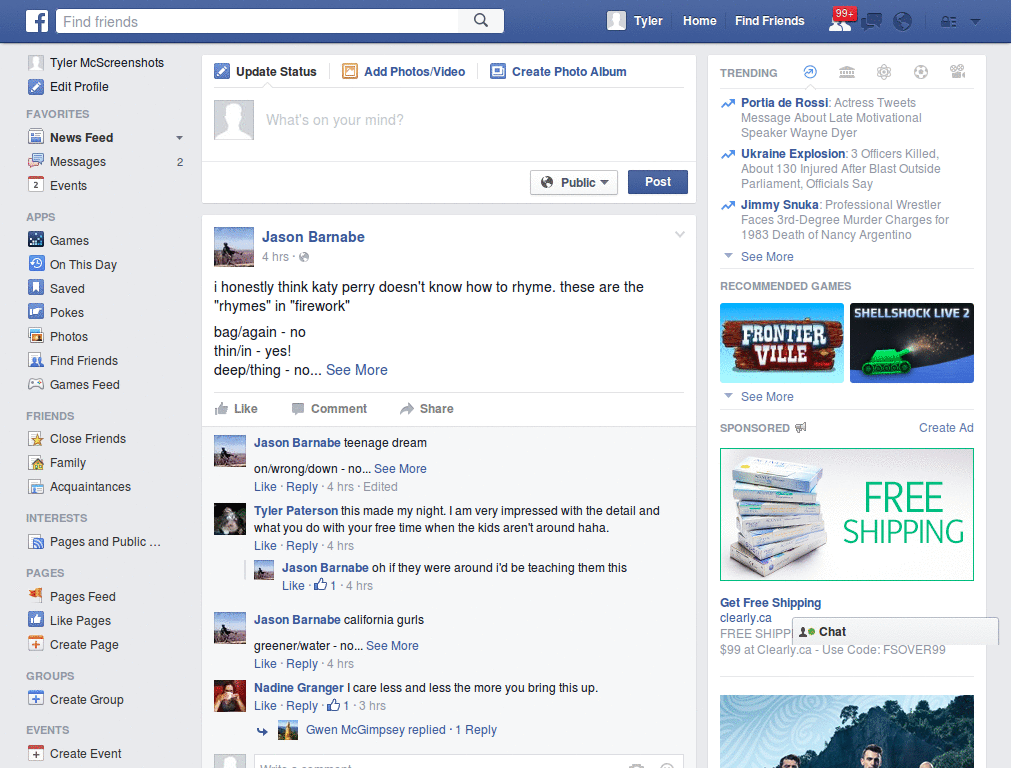Screen dimensions: 1024x768
Task: Expand See More under Recommended Games
Action: (767, 396)
